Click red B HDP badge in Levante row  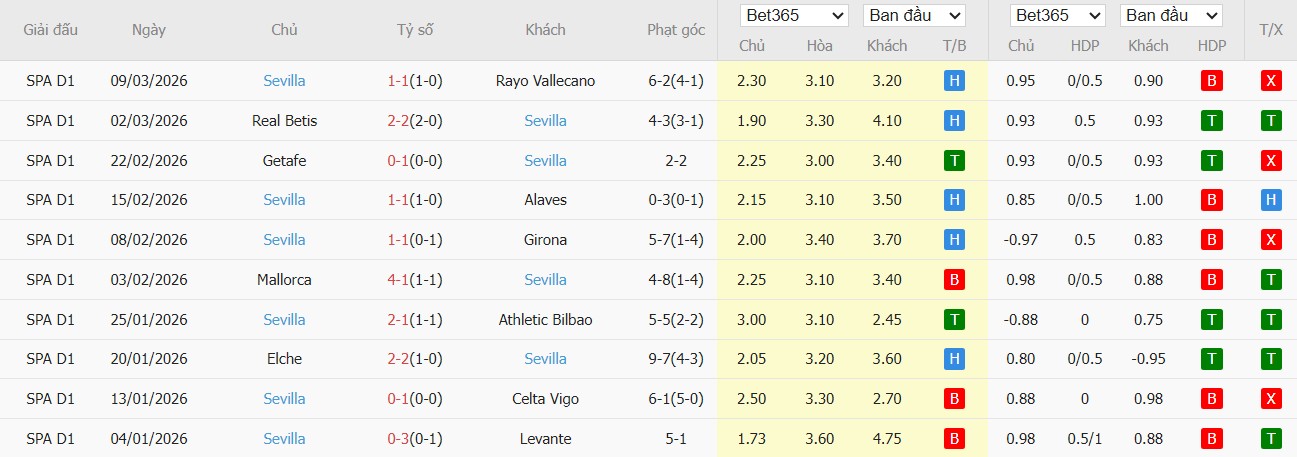tap(1211, 439)
